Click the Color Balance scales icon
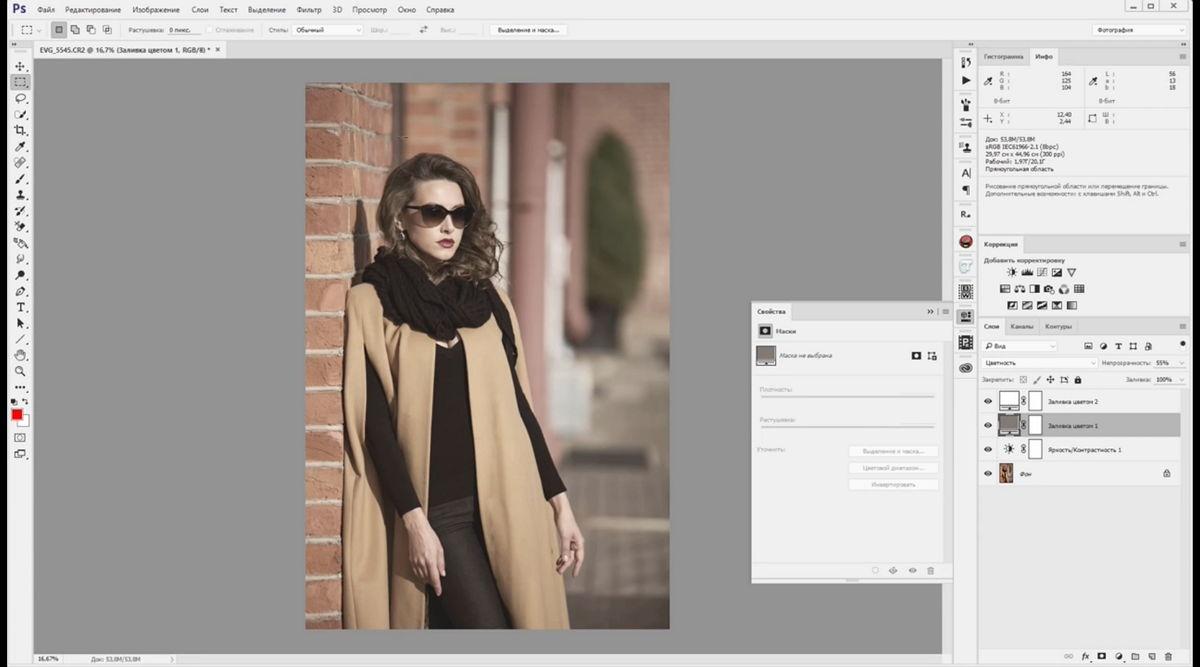1200x667 pixels. (1020, 289)
